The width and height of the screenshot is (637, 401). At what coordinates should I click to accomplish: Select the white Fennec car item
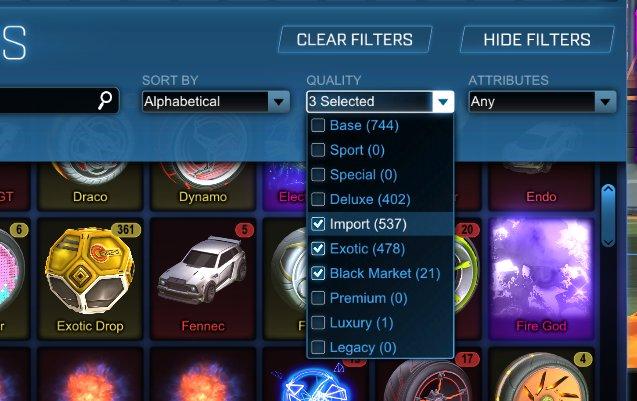coord(203,279)
